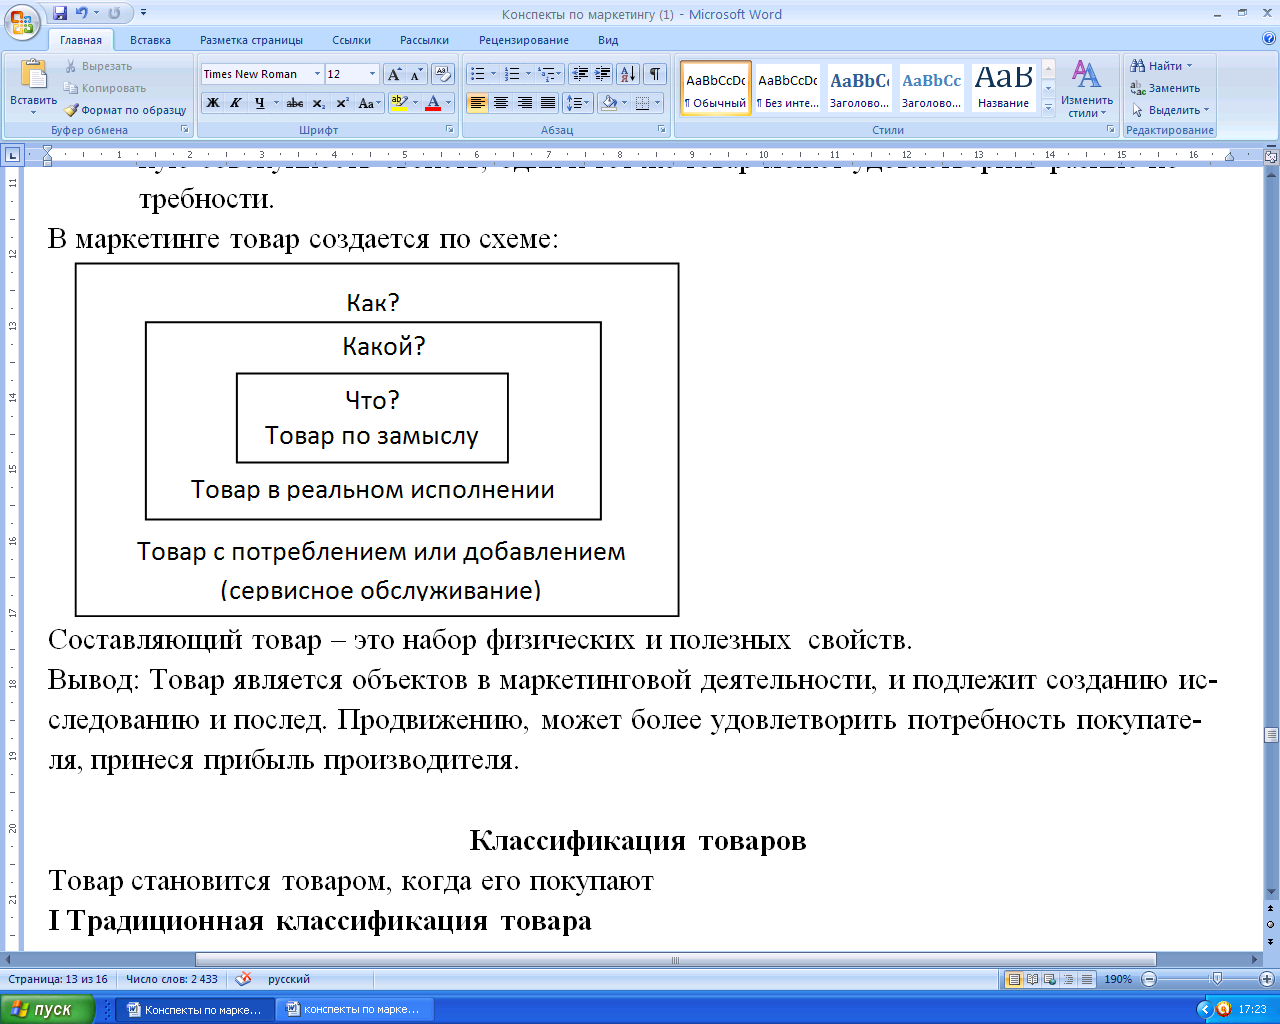The image size is (1280, 1024).
Task: Click the Выделить select button
Action: coord(1170,110)
